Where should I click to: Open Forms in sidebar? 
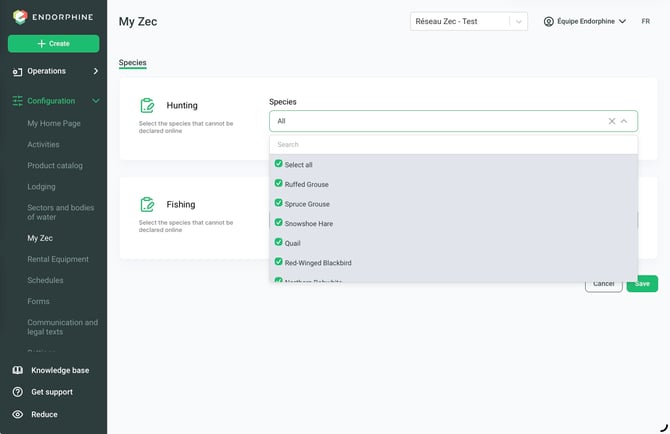pyautogui.click(x=38, y=301)
